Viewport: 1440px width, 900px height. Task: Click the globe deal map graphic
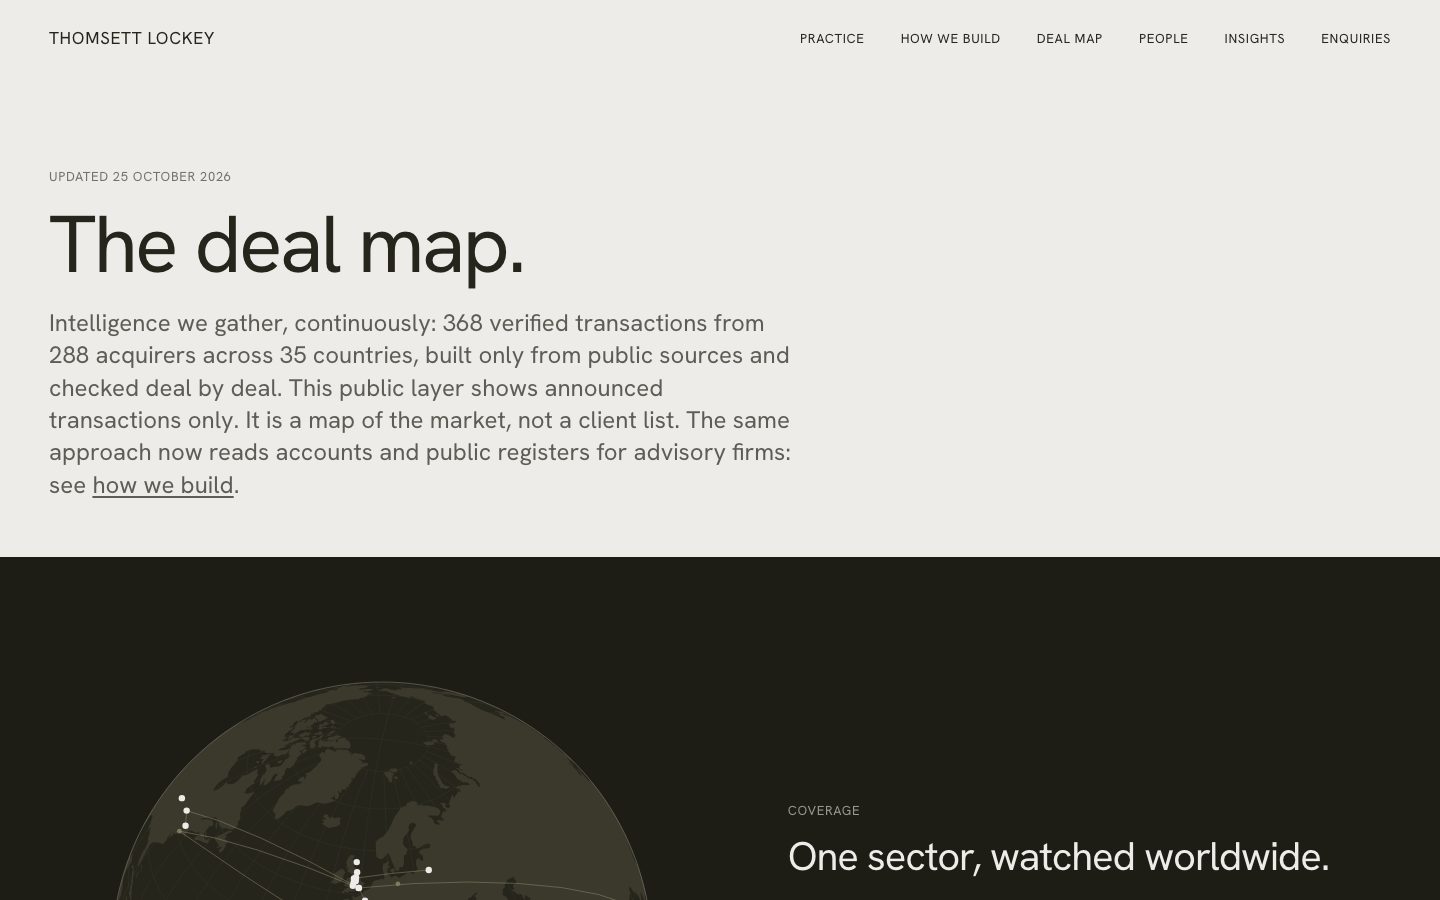tap(382, 791)
